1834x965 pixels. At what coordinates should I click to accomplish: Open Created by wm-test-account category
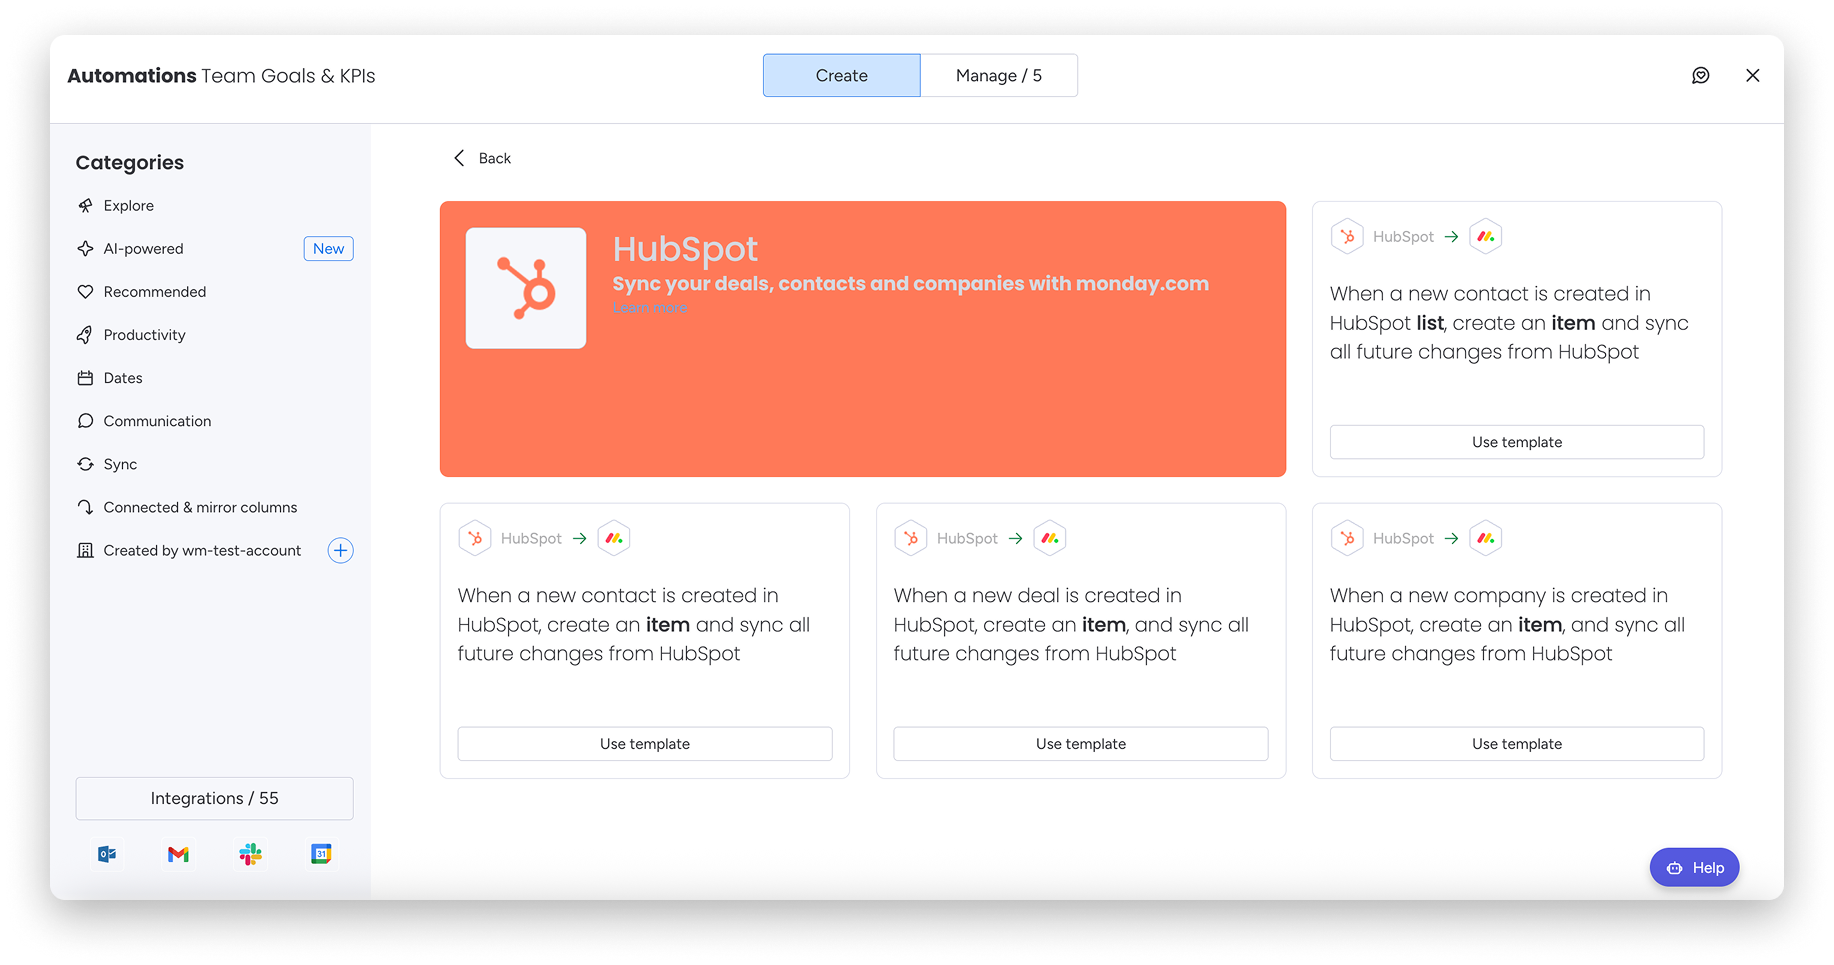pyautogui.click(x=200, y=551)
